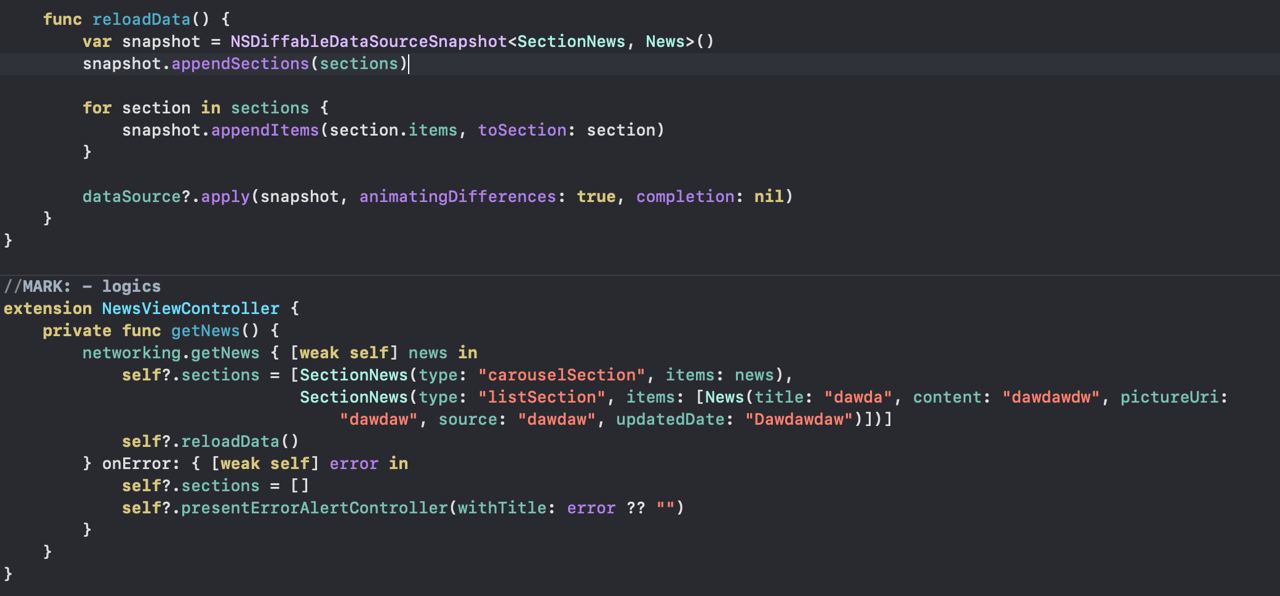Click the empty array [] assigned to sections
The image size is (1280, 596).
(300, 485)
